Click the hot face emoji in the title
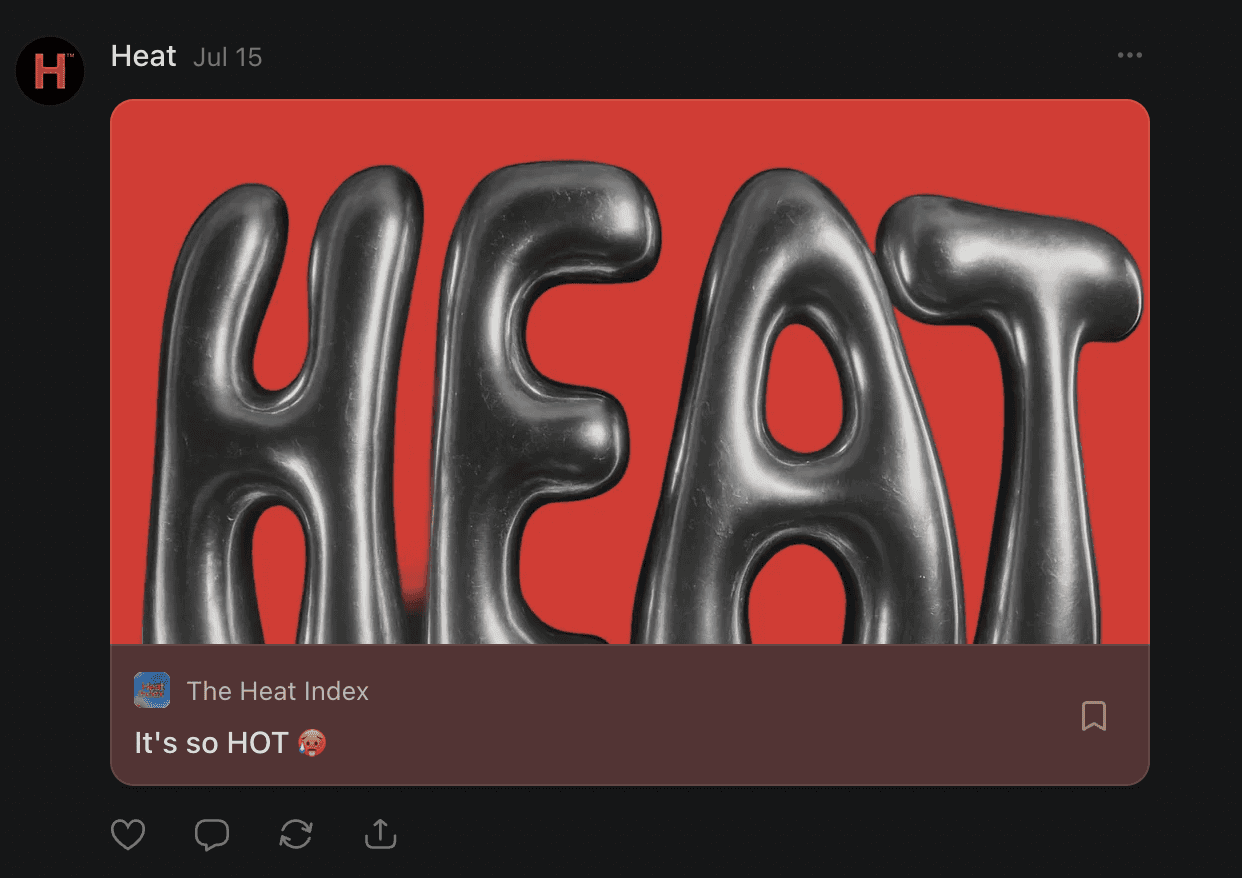 pyautogui.click(x=313, y=743)
